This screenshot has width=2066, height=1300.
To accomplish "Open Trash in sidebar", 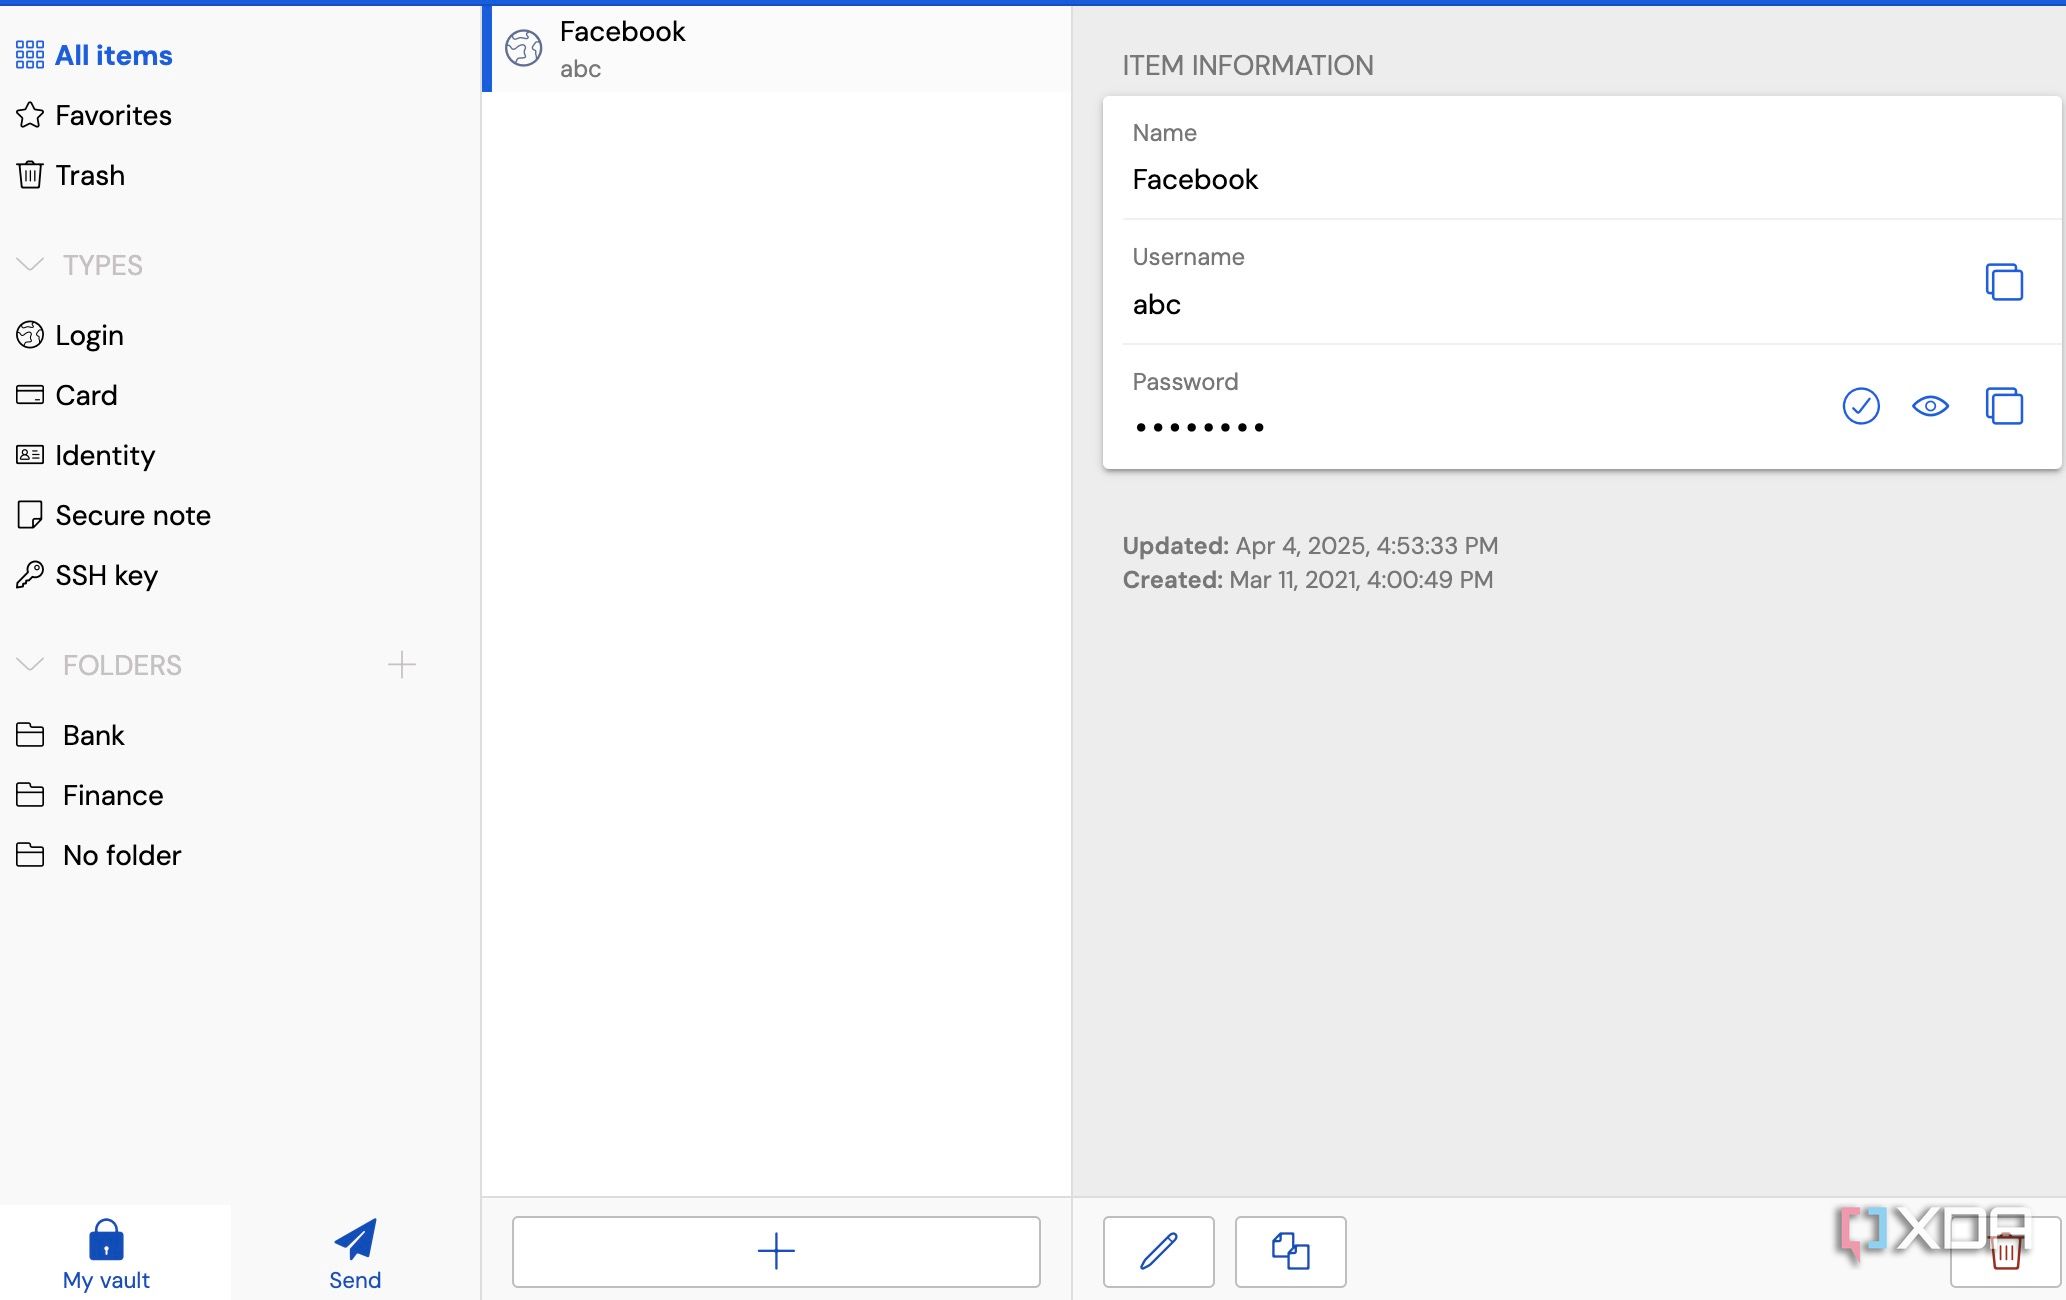I will coord(90,175).
